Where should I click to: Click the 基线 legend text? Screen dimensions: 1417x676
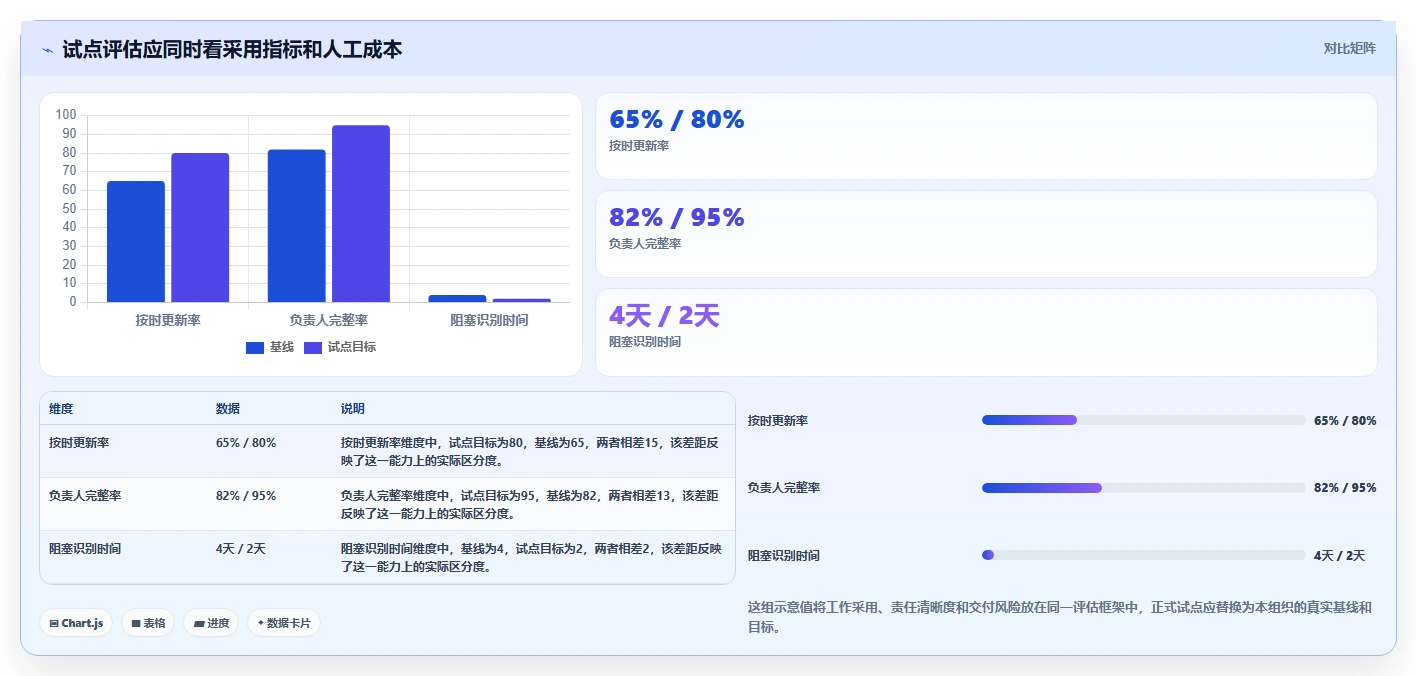pyautogui.click(x=282, y=347)
